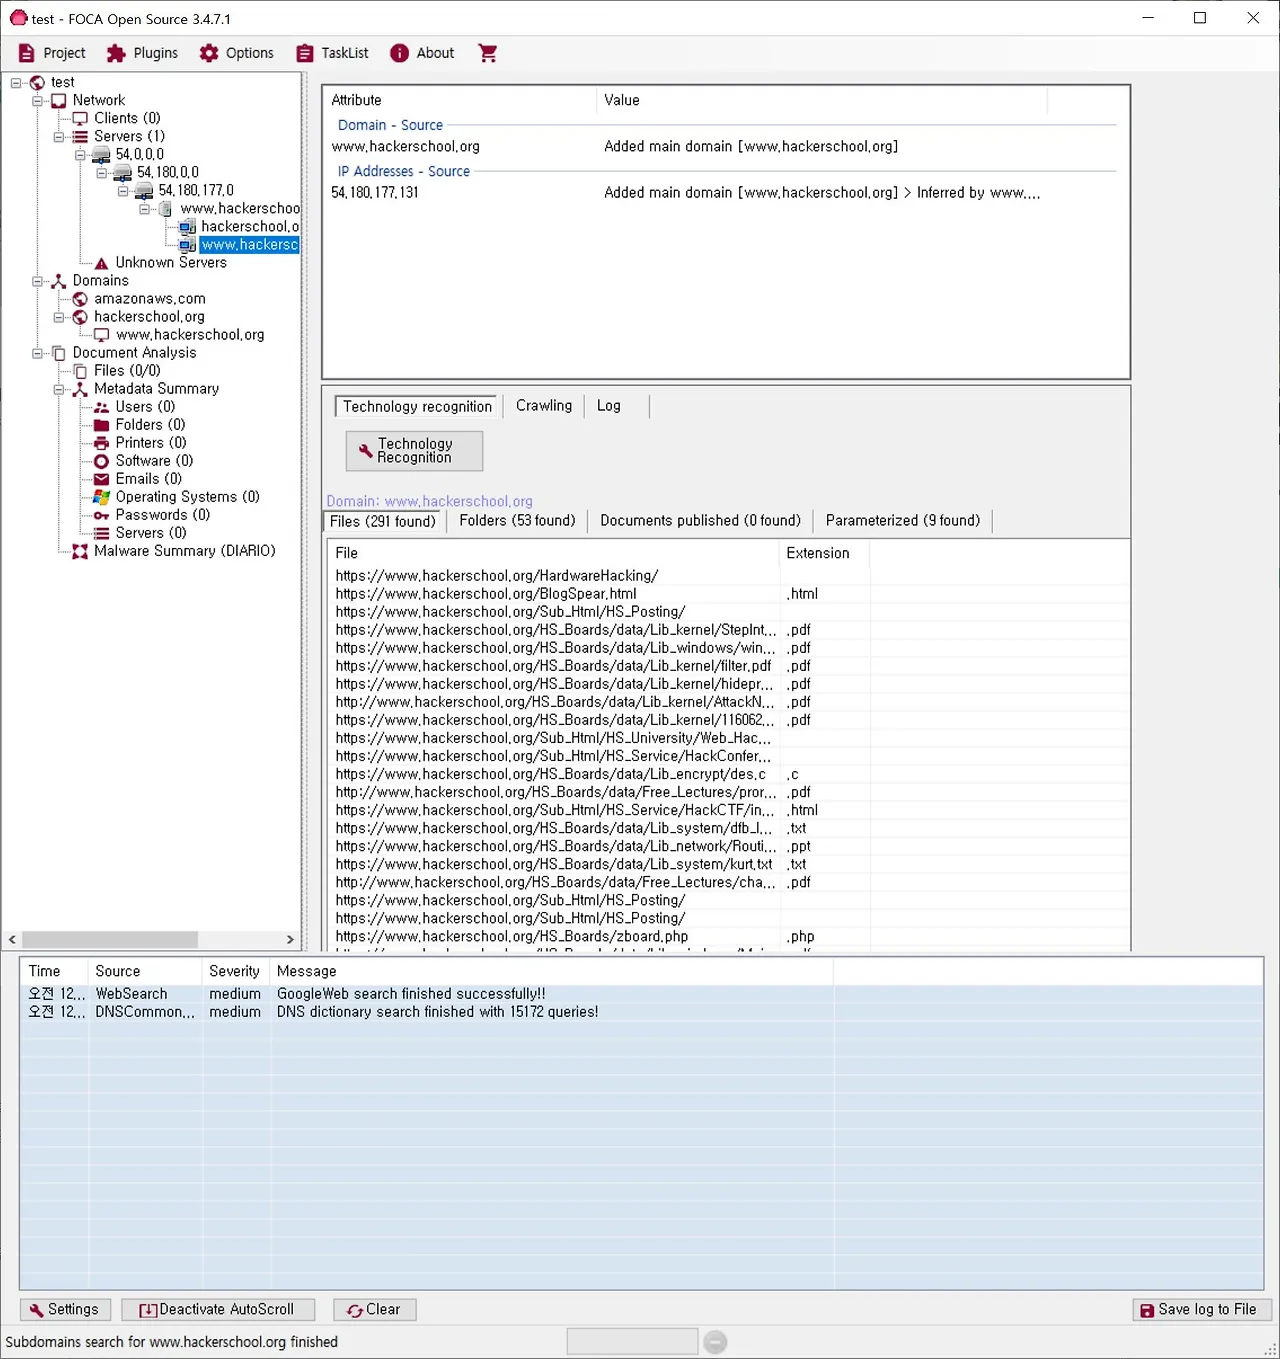
Task: Click the Printers icon
Action: pos(101,443)
